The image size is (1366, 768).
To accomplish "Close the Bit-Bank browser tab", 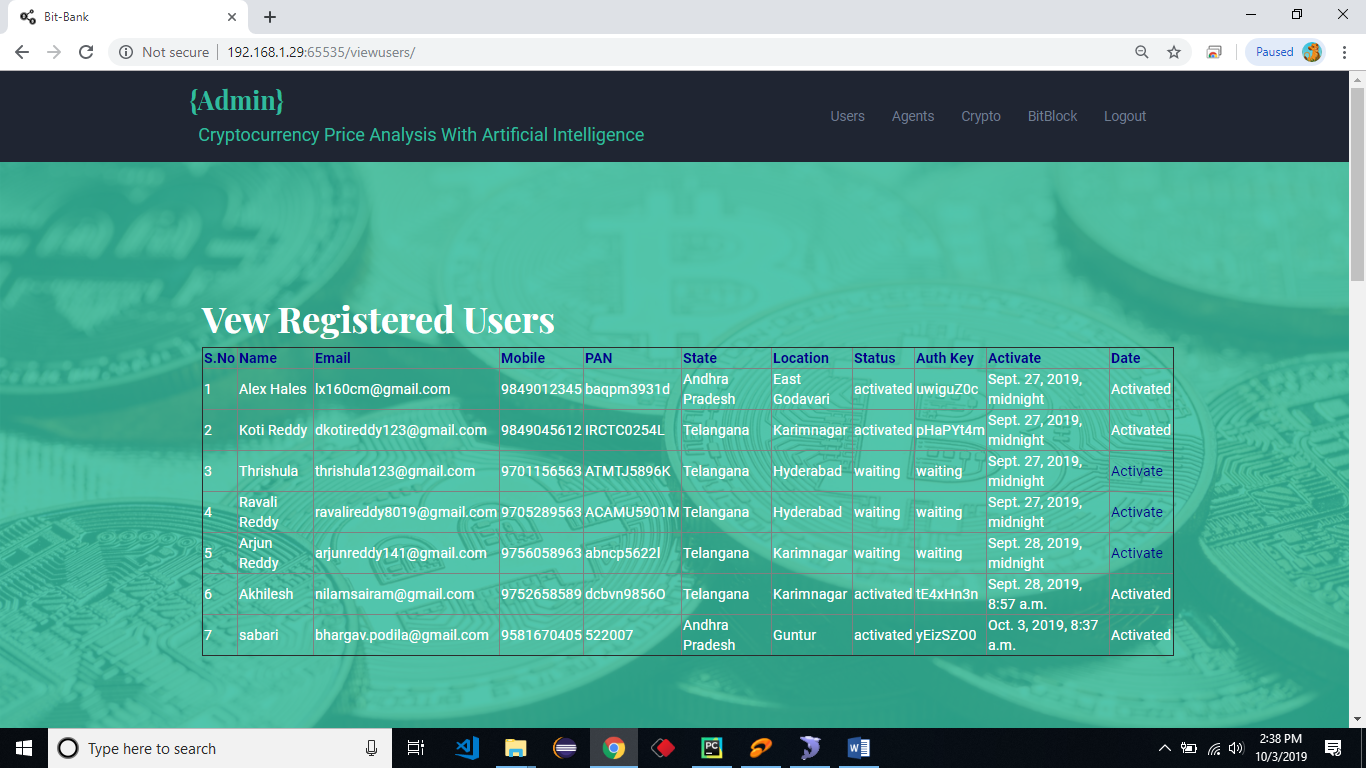I will [231, 17].
